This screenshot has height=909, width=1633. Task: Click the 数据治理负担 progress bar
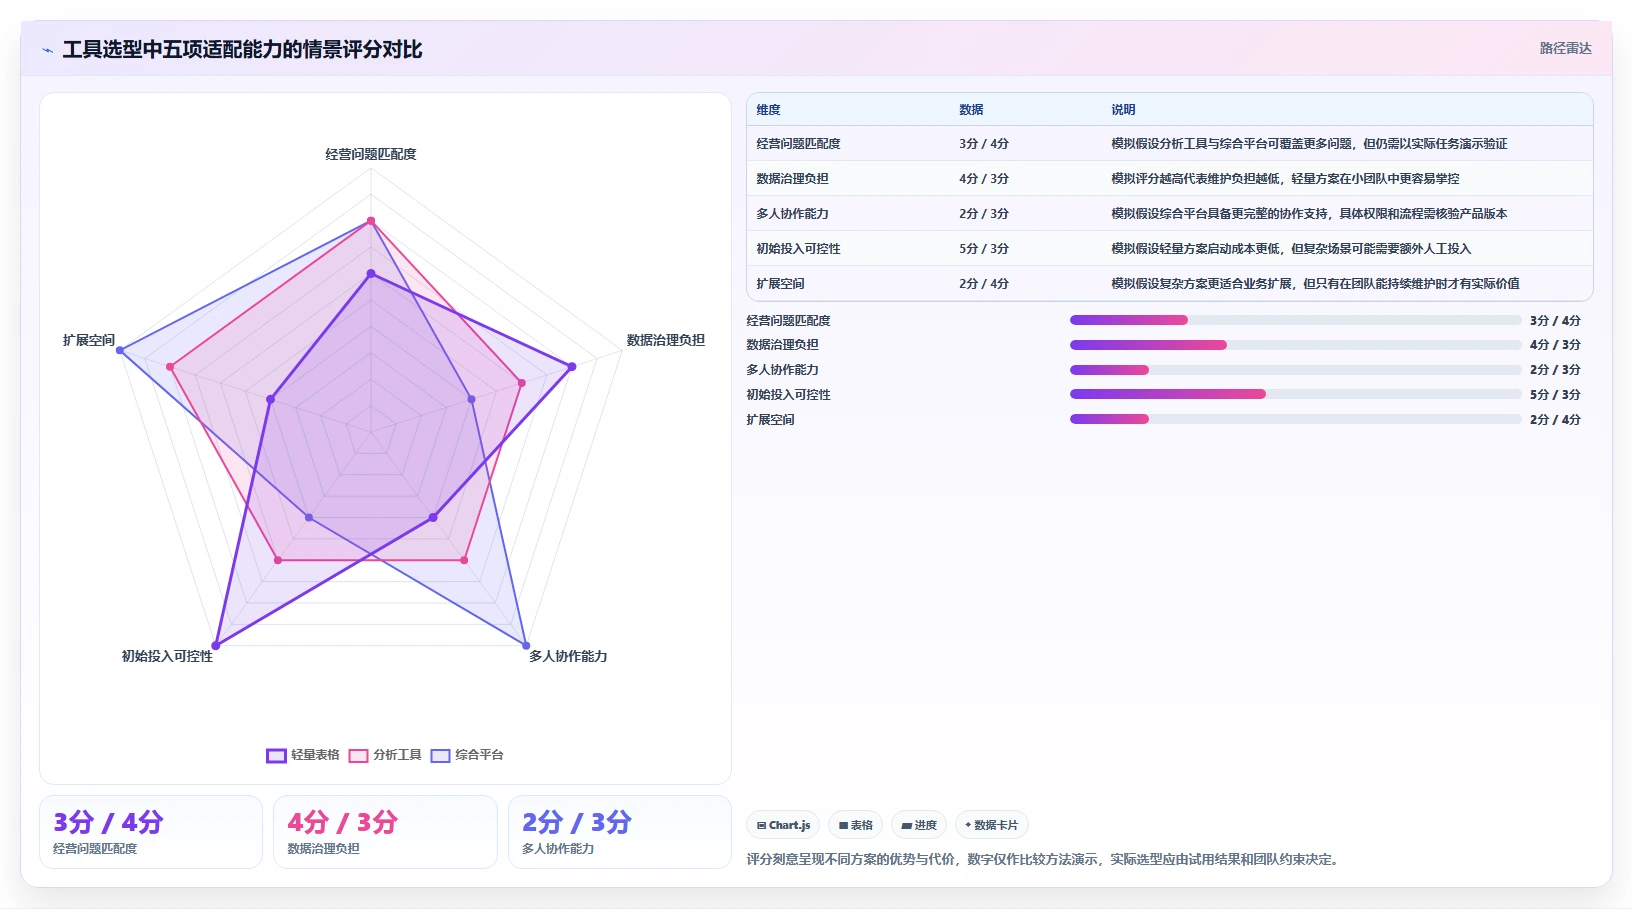point(1296,345)
